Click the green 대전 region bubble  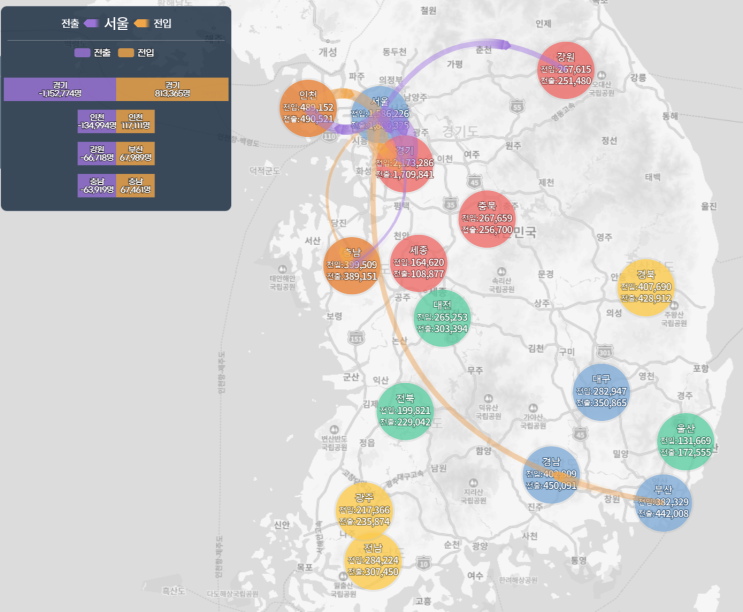coord(442,318)
